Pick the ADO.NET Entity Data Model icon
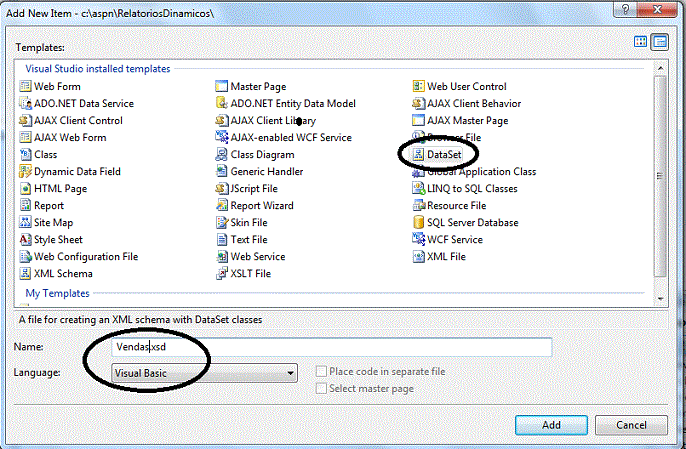Screen dimensions: 686x449 tap(223, 104)
